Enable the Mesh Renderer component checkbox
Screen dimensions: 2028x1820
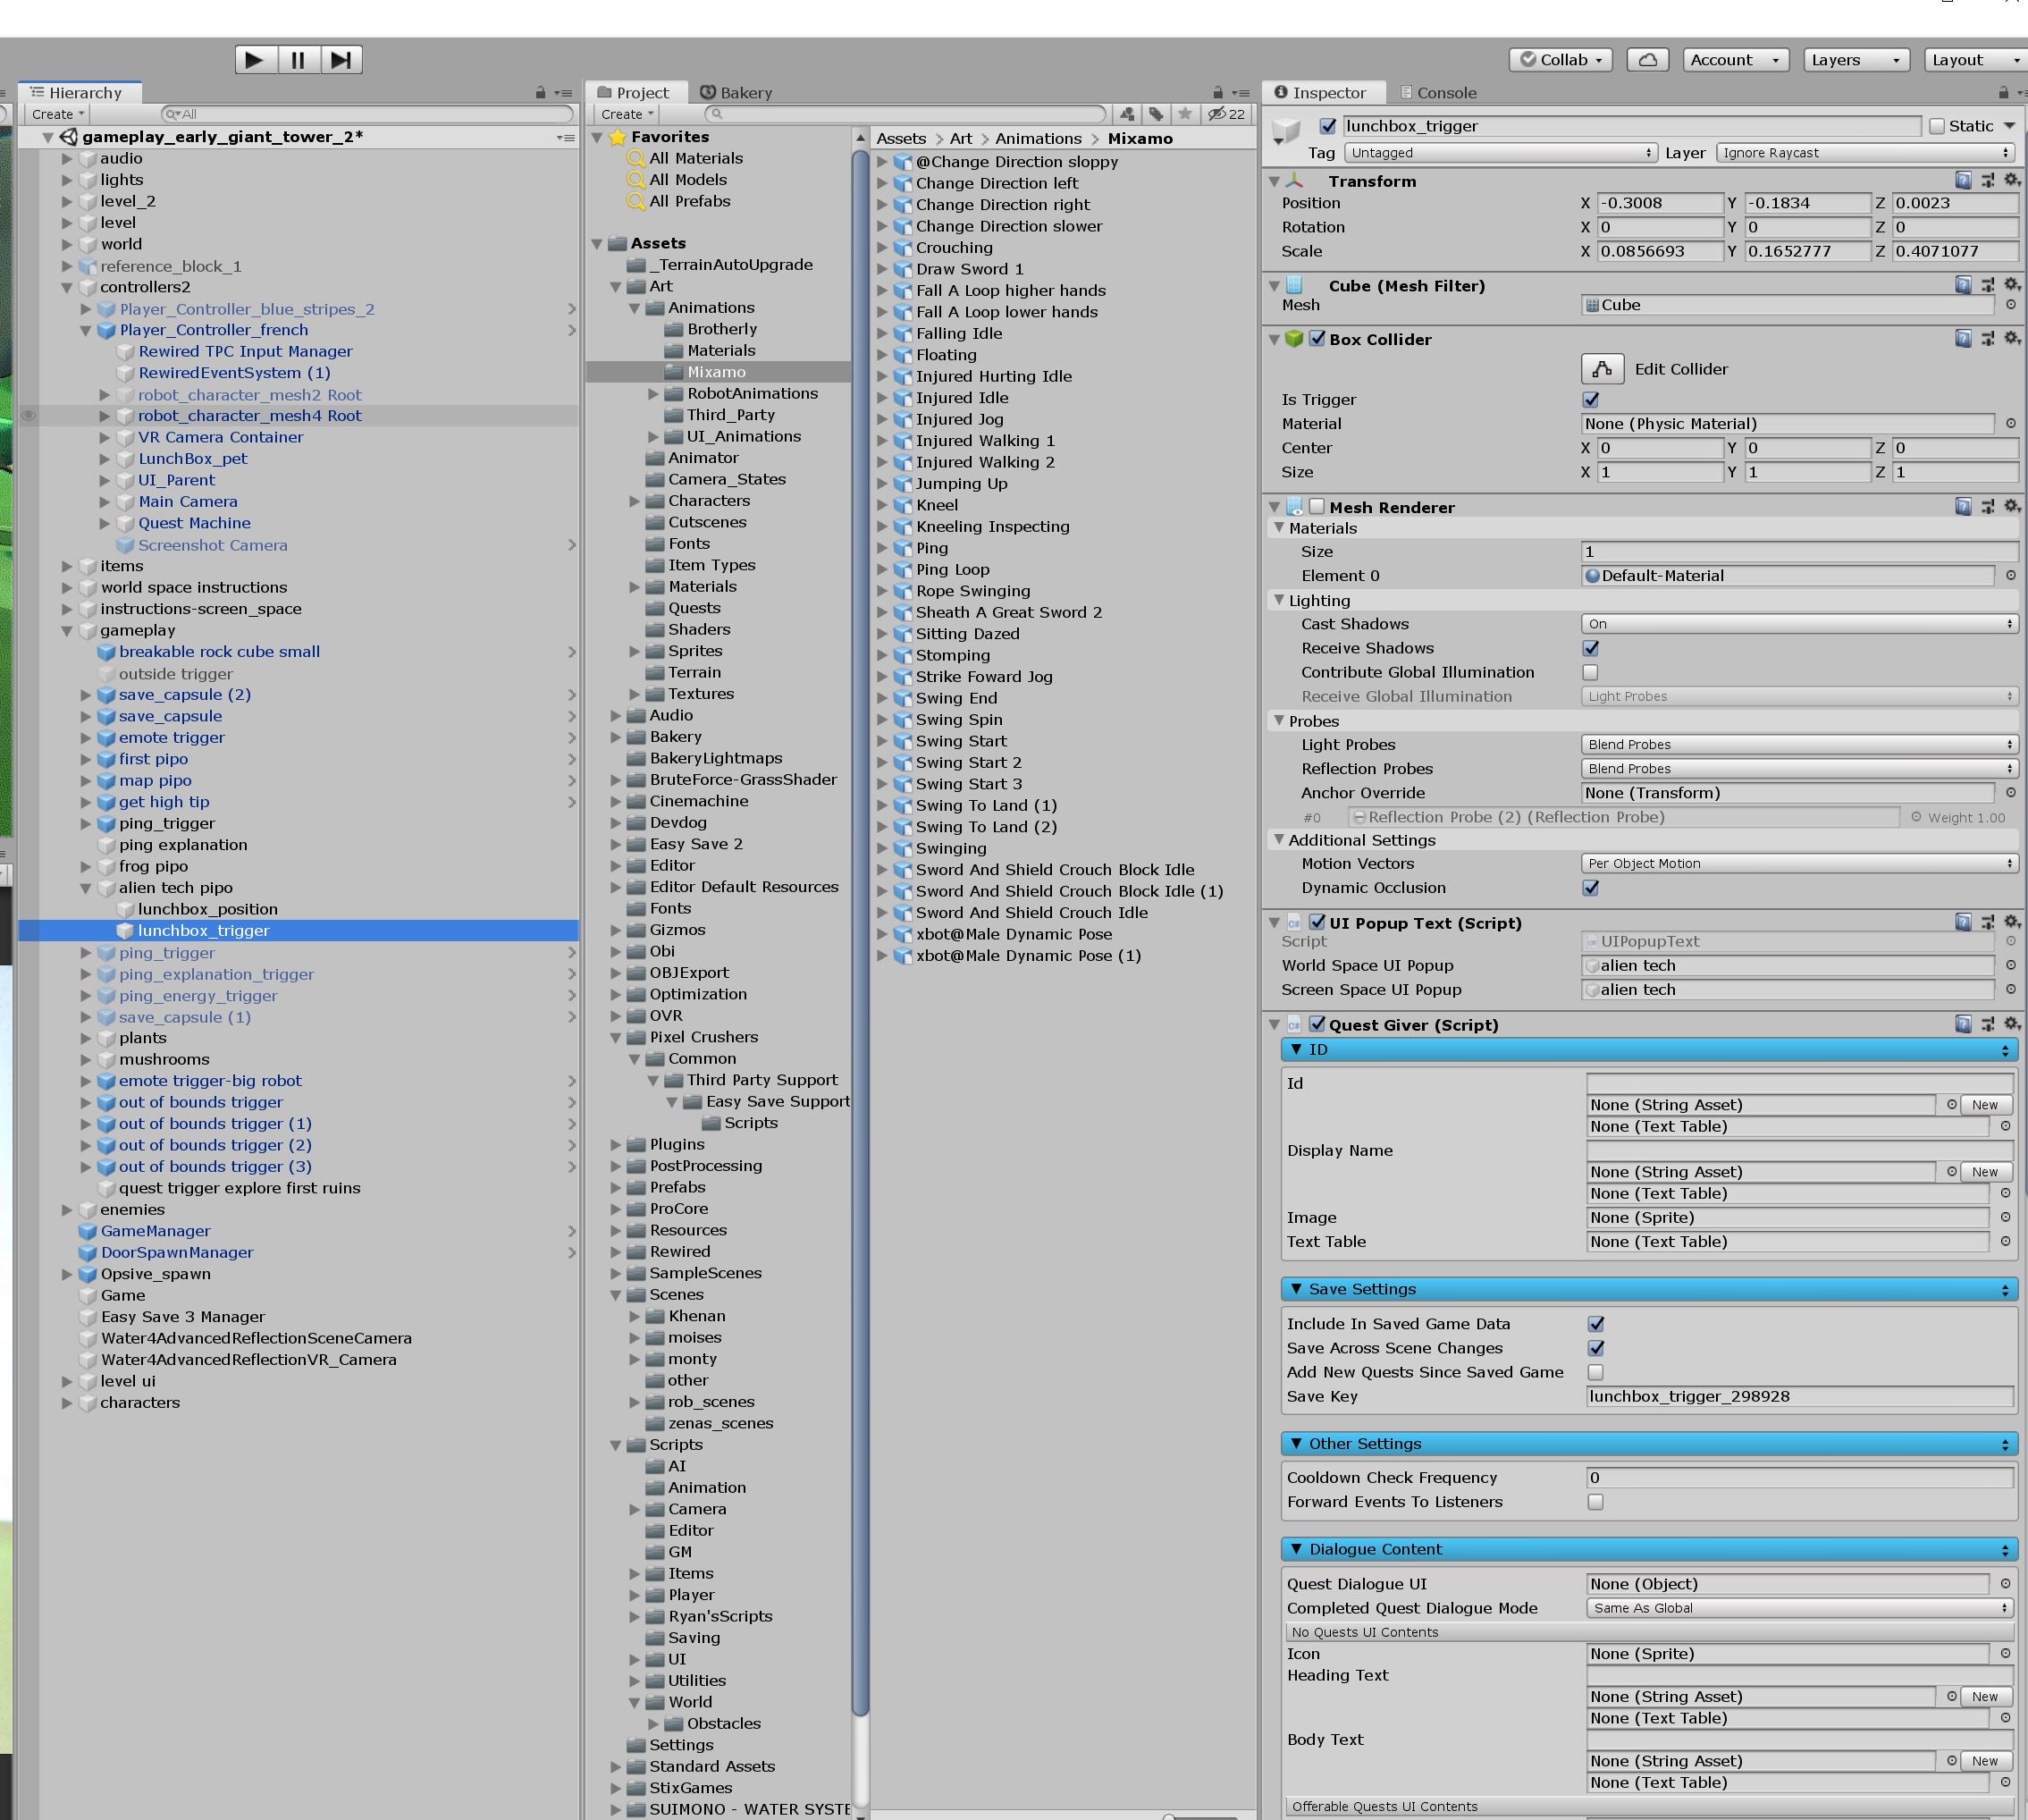click(x=1317, y=507)
